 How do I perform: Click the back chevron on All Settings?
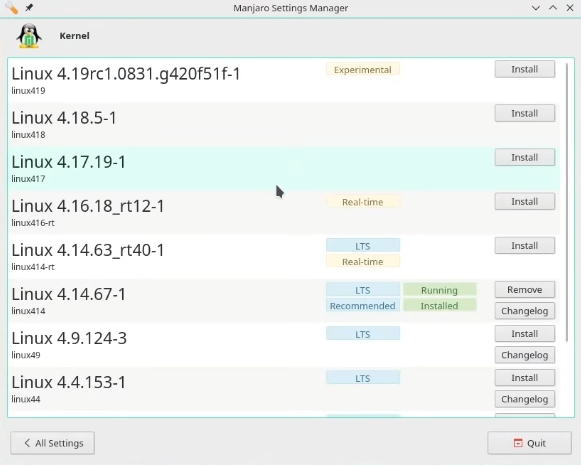pyautogui.click(x=27, y=443)
